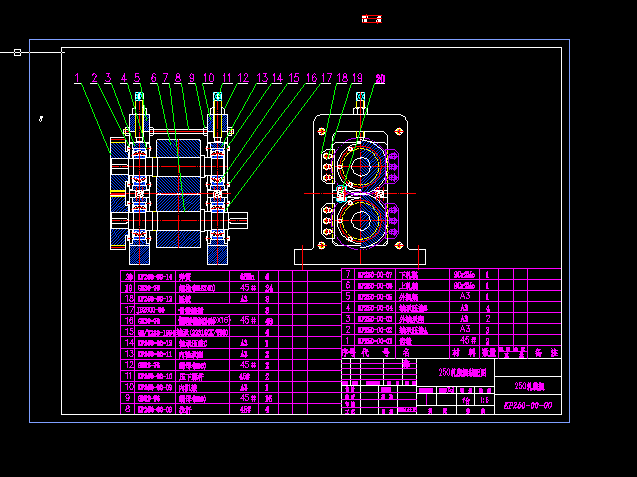Click parts list row number 15 cell

(129, 332)
